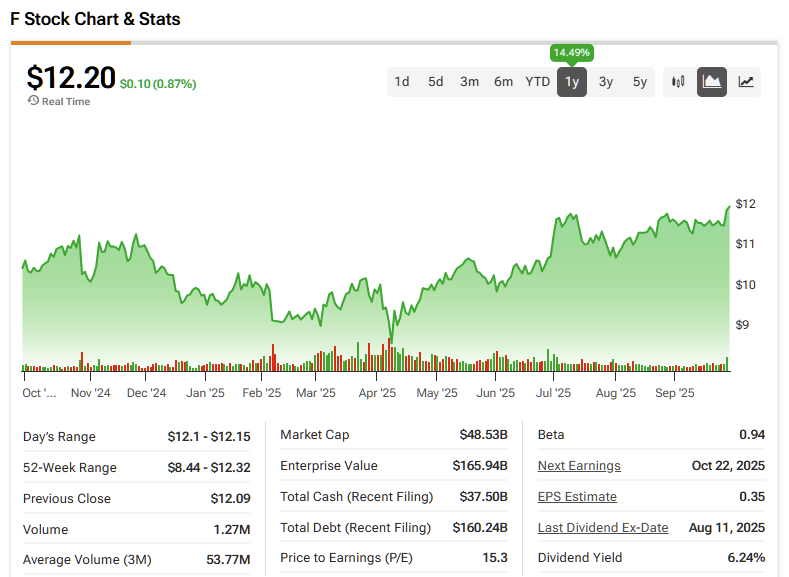Open the EPS Estimate link
The image size is (789, 577).
click(577, 497)
